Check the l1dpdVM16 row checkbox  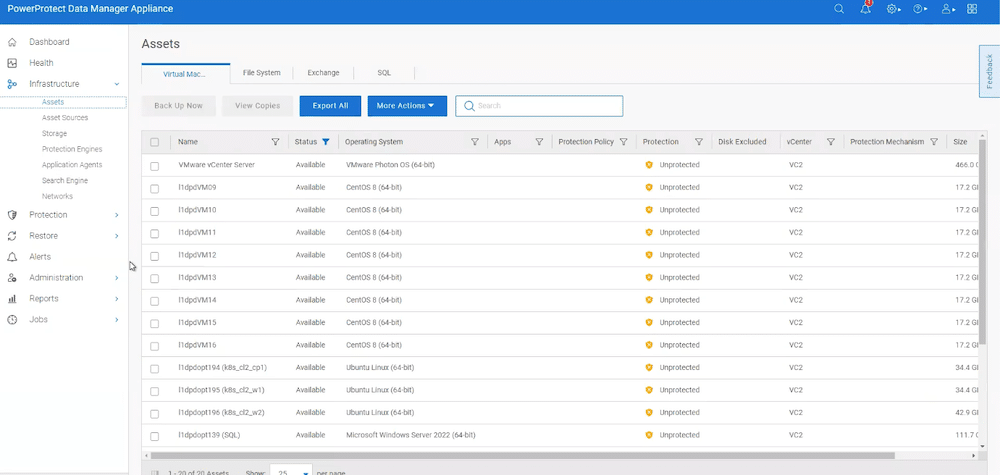tap(154, 346)
